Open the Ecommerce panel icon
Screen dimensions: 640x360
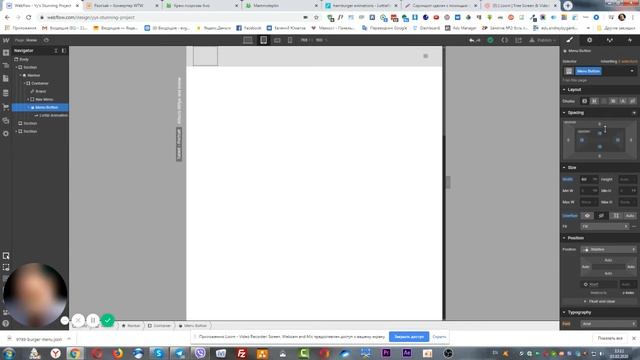(x=6, y=107)
